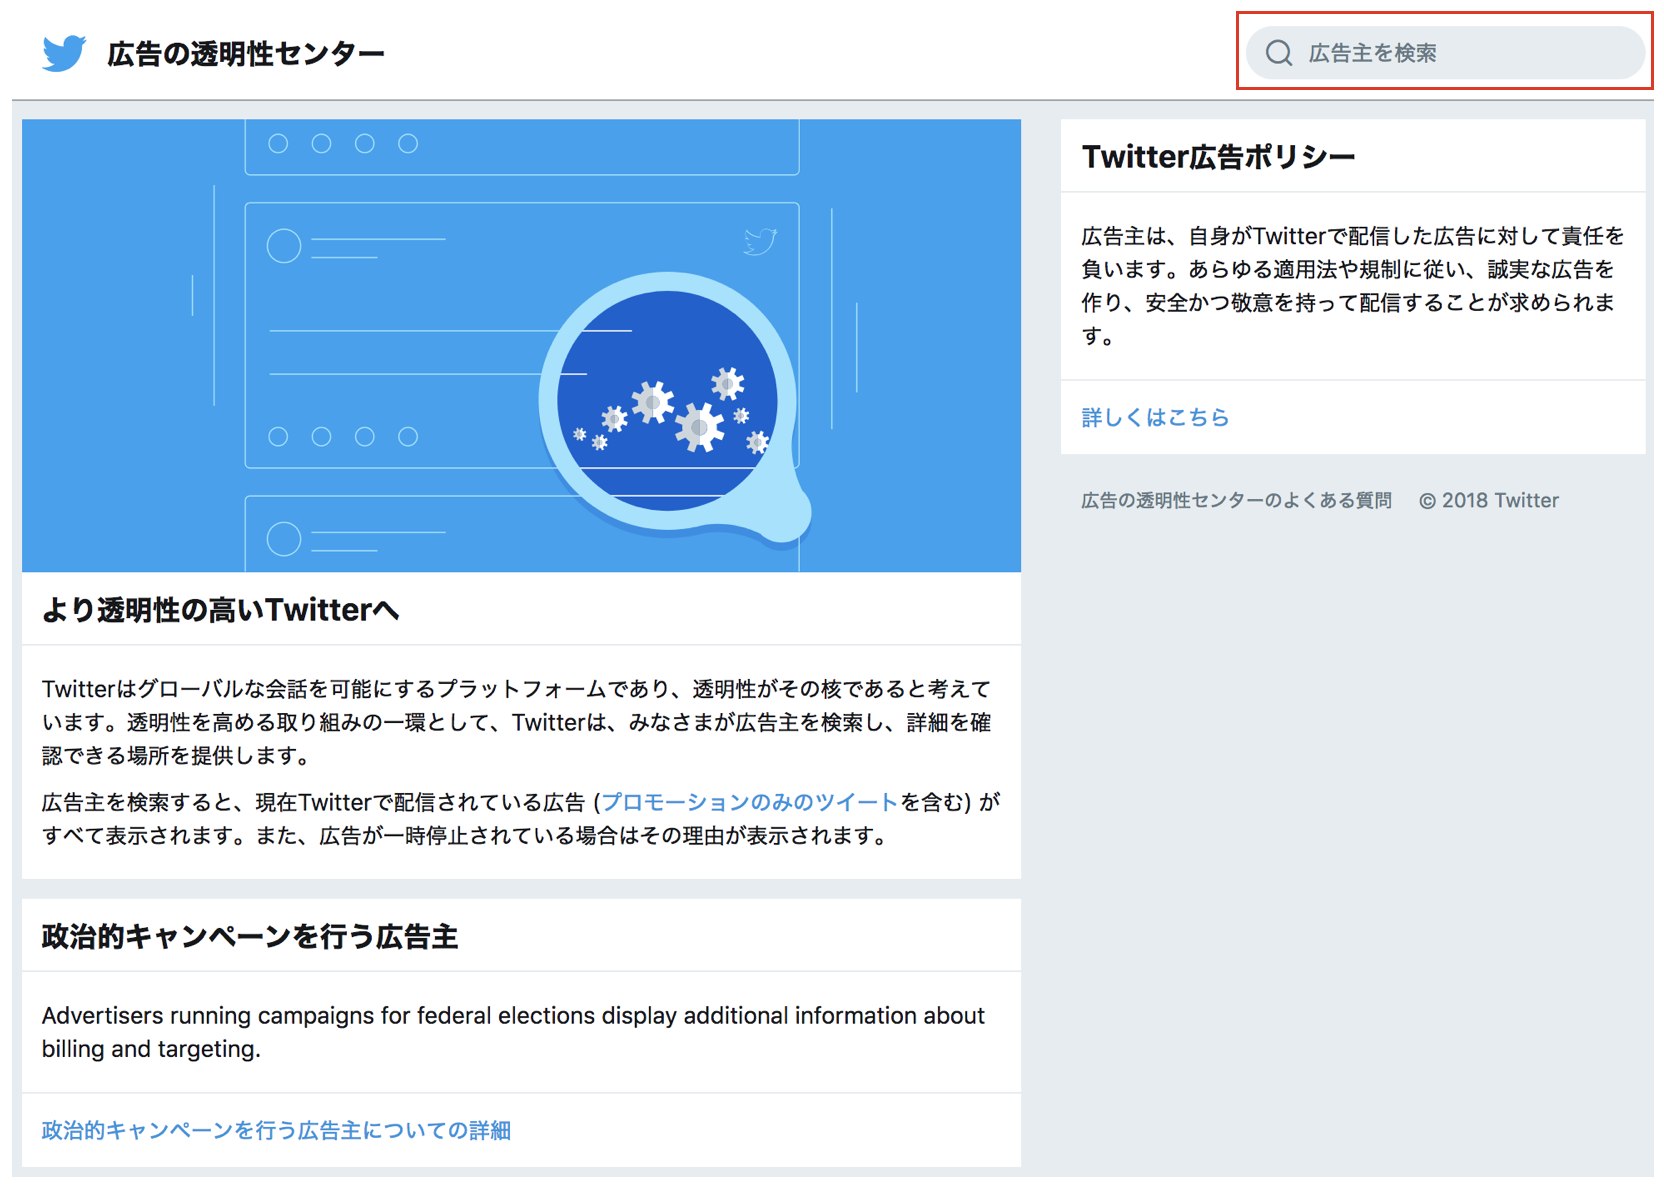Focus the 広告主を検索 search field
Image resolution: width=1664 pixels, height=1196 pixels.
(1445, 53)
